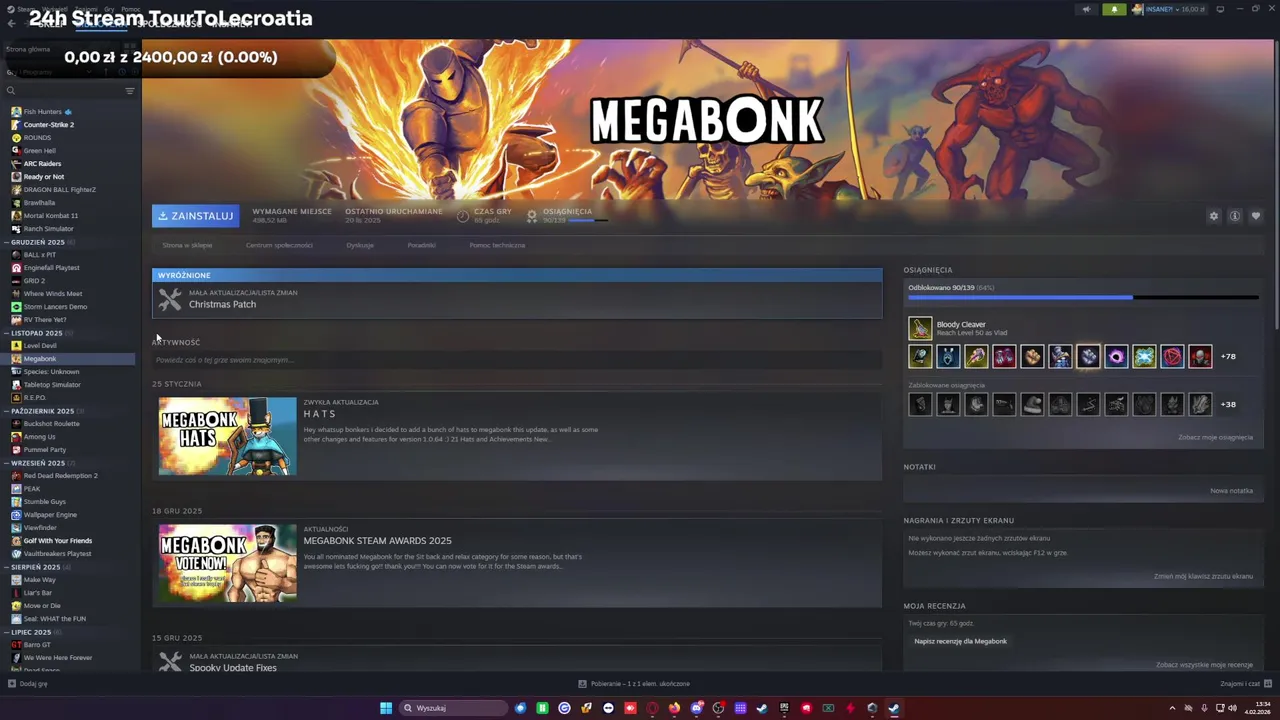Click the activity status input field
This screenshot has height=720, width=1280.
[x=517, y=360]
